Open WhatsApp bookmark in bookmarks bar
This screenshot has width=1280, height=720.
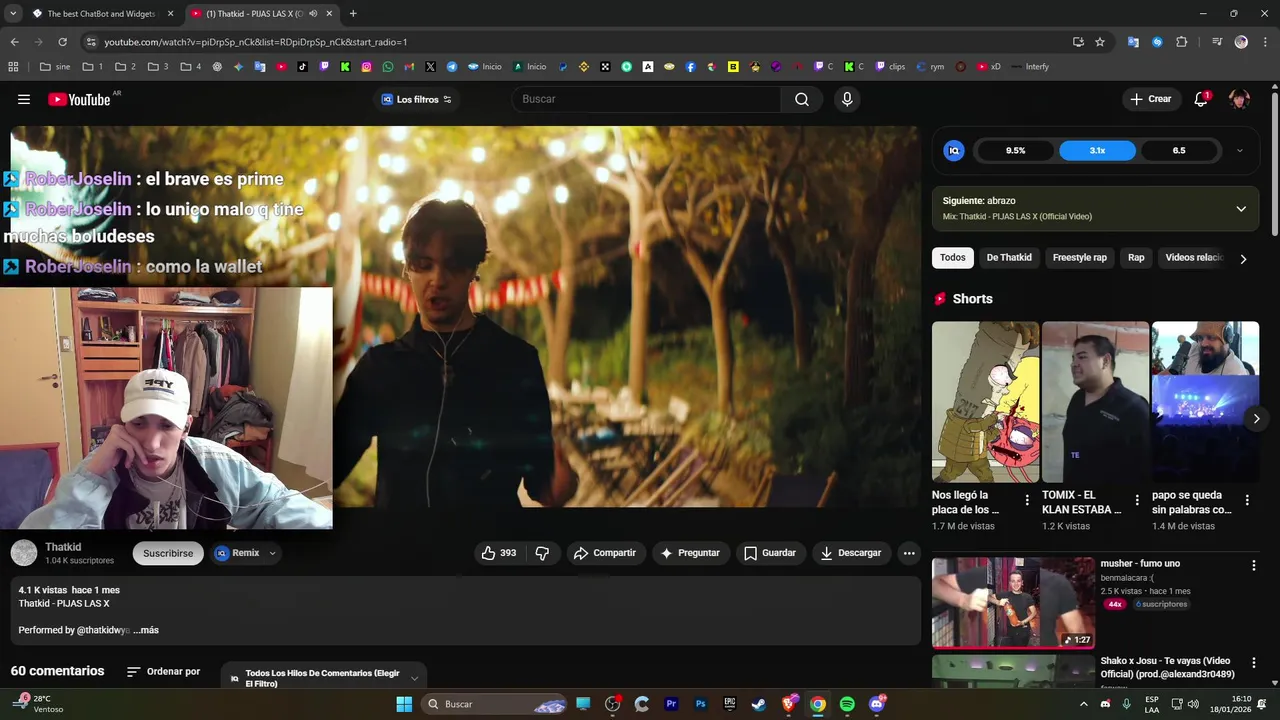pos(388,67)
